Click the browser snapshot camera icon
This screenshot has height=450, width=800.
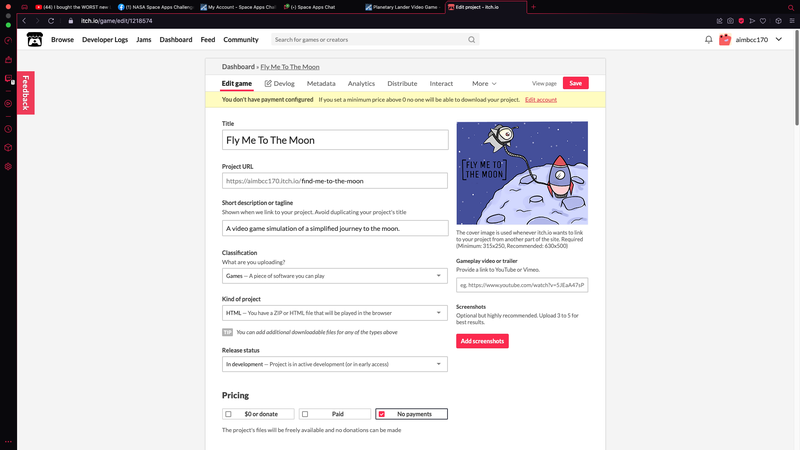tap(730, 21)
